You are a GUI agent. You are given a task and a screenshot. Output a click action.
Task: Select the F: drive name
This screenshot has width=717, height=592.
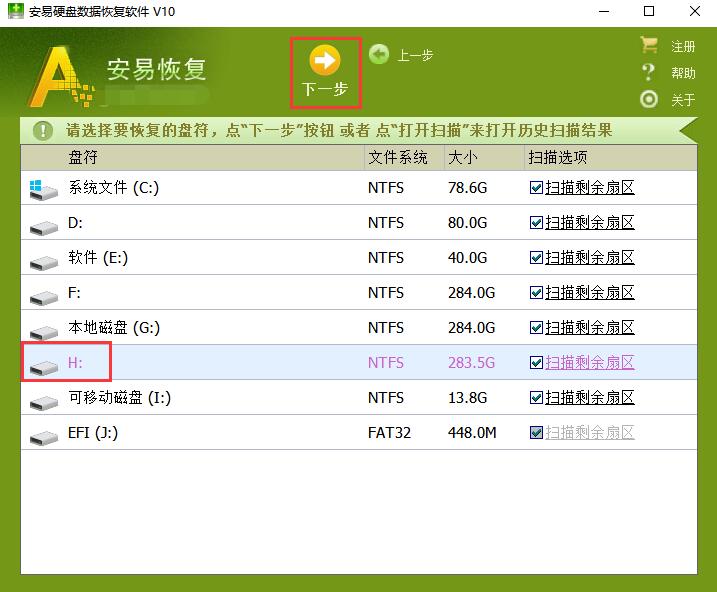click(x=75, y=293)
